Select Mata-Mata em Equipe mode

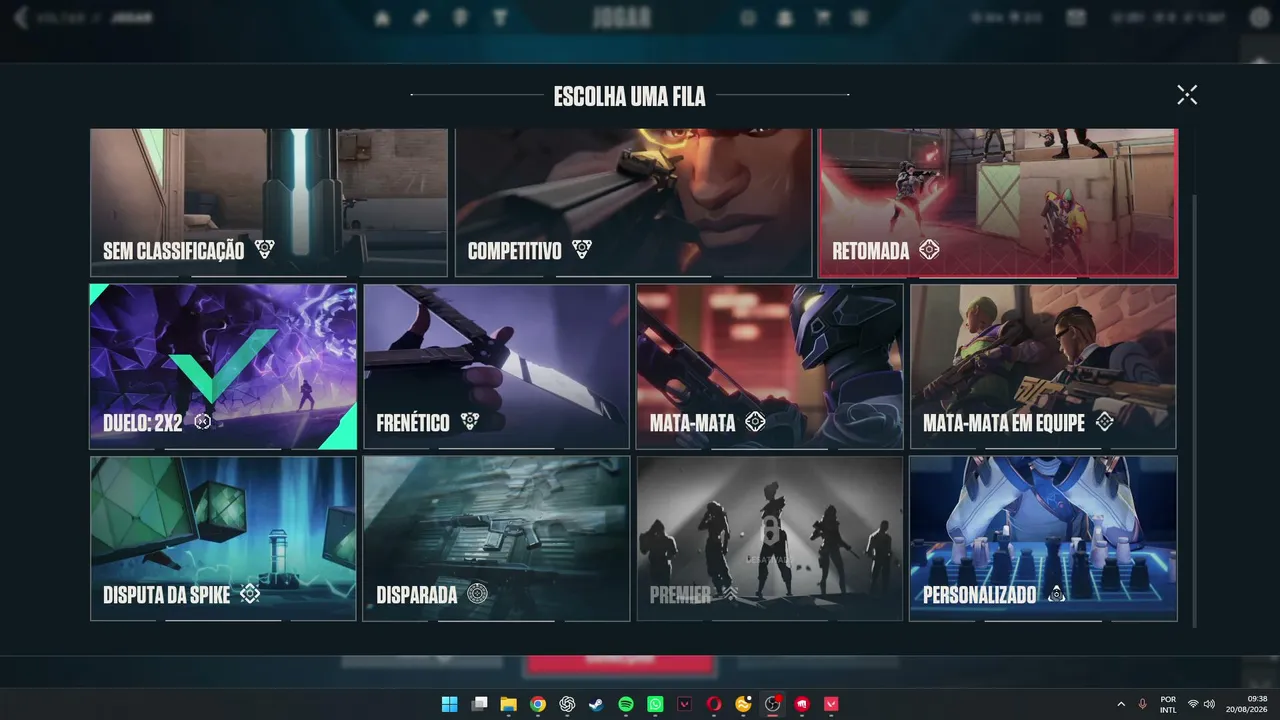coord(1043,367)
